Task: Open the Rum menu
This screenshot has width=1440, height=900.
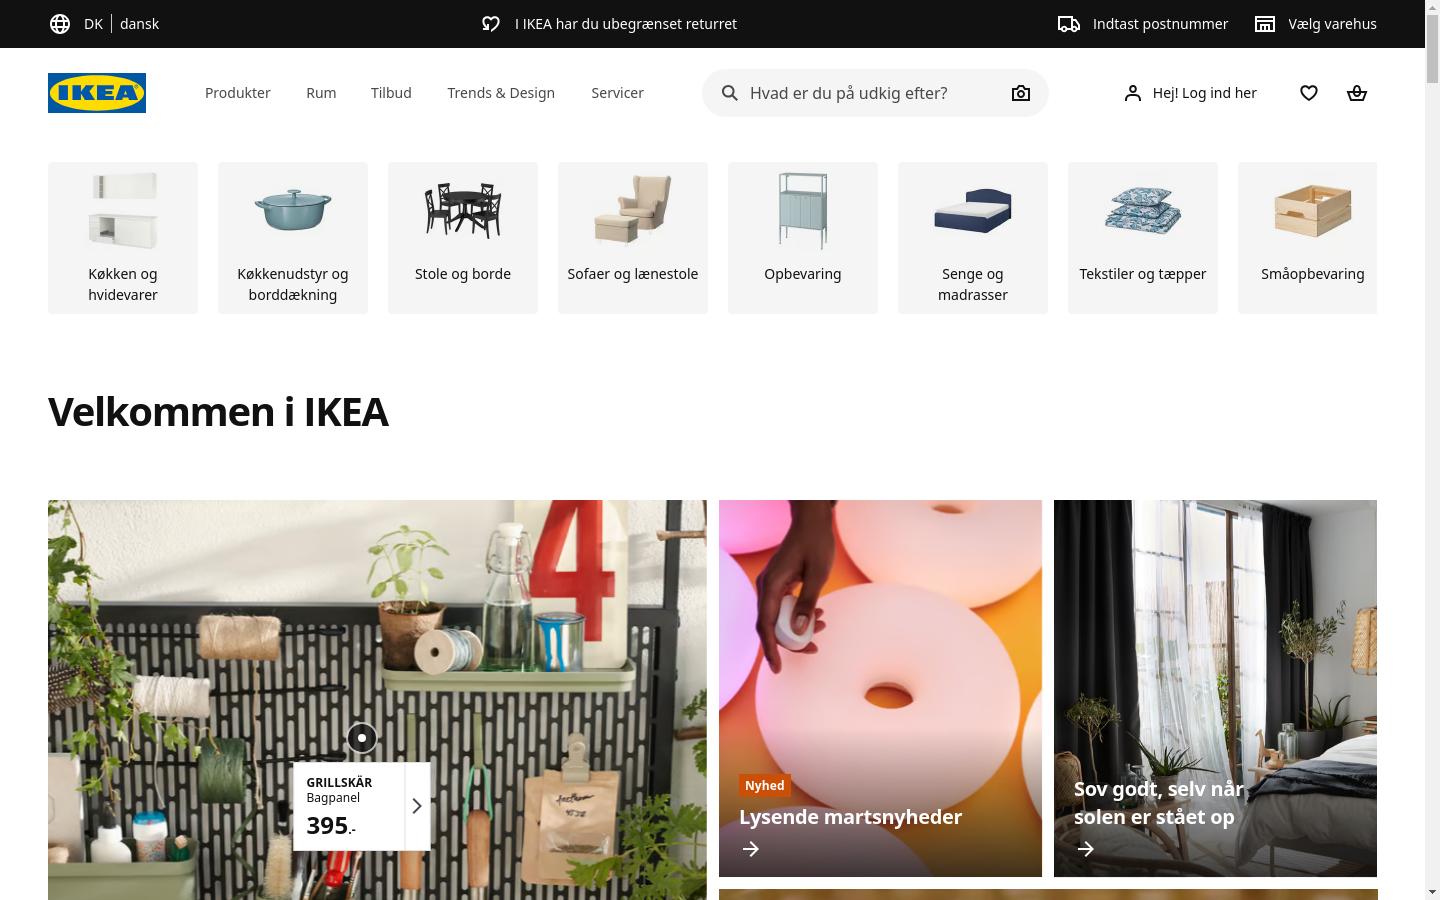Action: (321, 93)
